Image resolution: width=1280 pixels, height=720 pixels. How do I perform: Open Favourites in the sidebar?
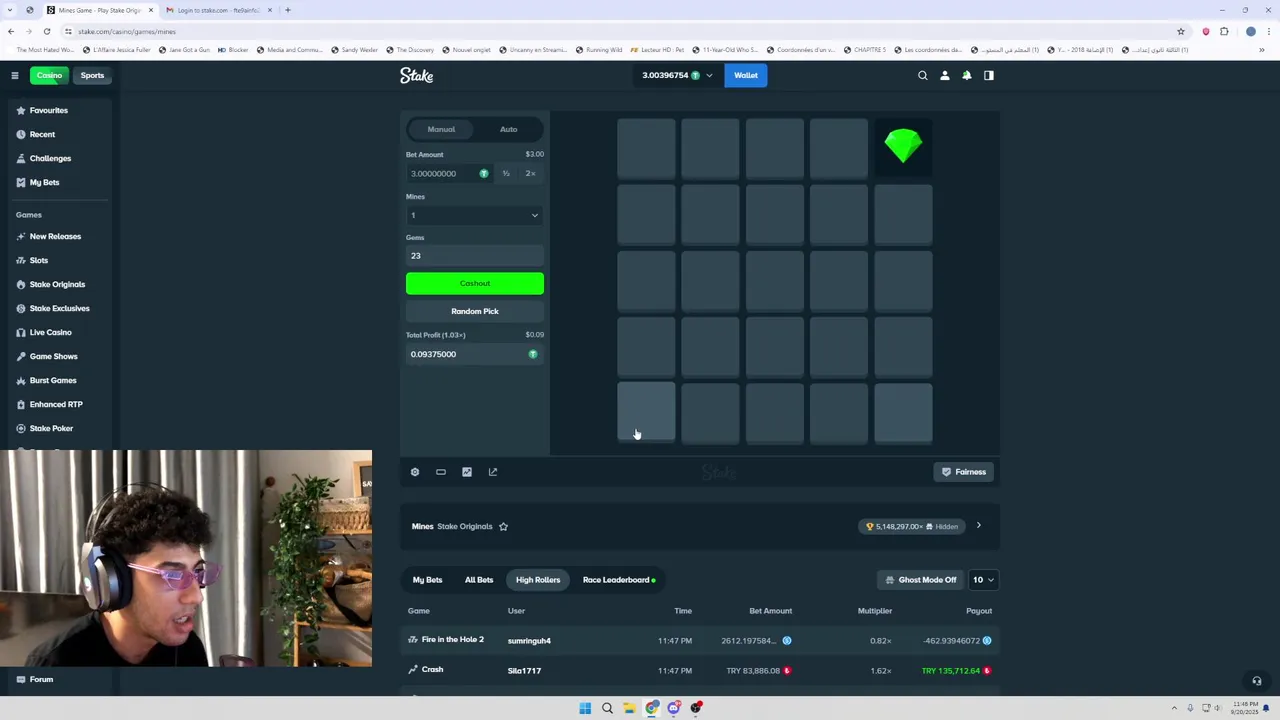point(48,110)
